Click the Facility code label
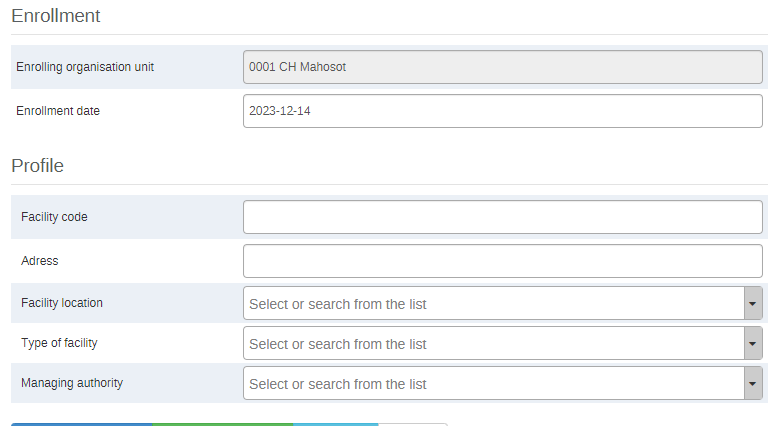 [x=54, y=217]
